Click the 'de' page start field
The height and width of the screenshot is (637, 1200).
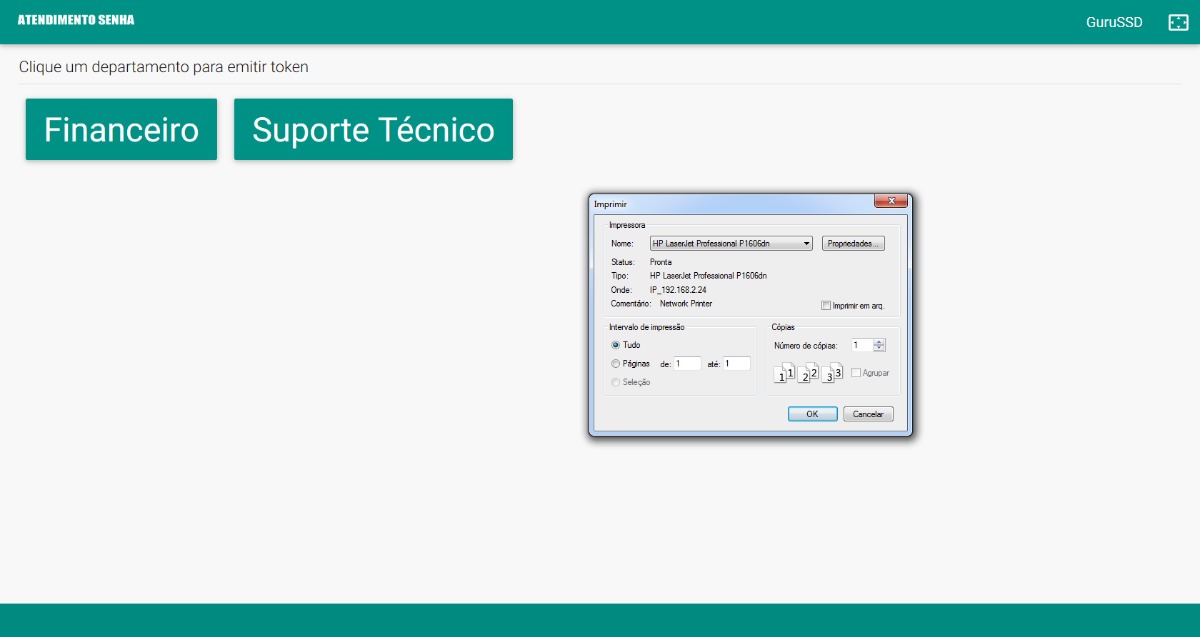(x=687, y=364)
